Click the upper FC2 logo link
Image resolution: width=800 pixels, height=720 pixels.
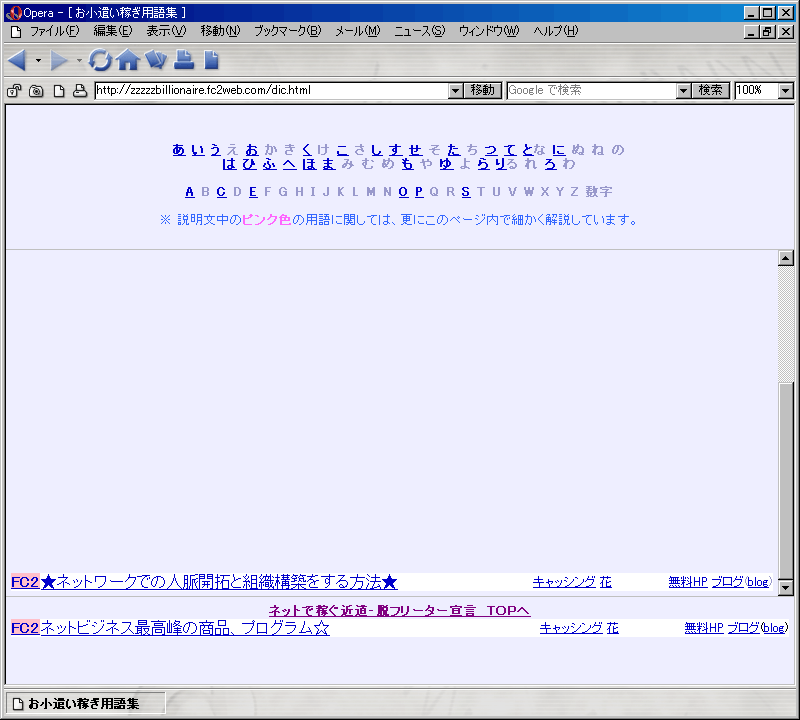click(x=25, y=582)
